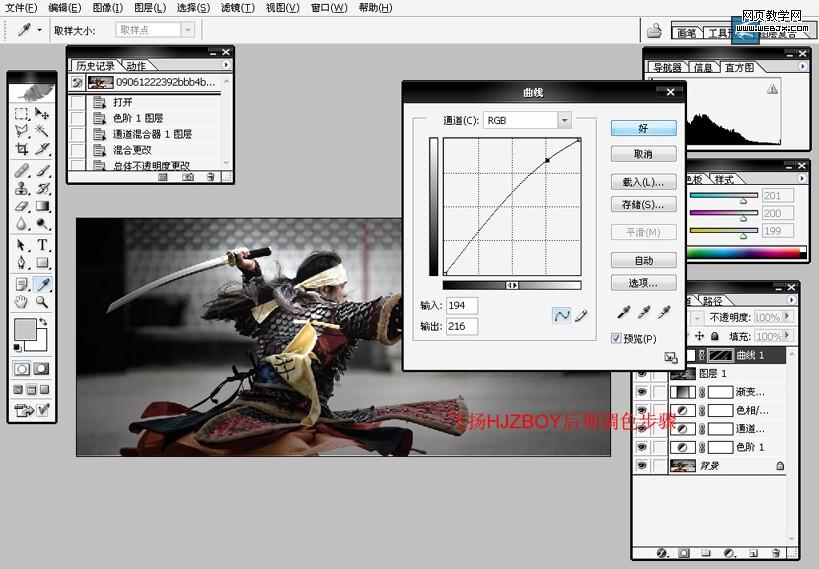This screenshot has width=819, height=569.
Task: Select the pencil draw-curve mode icon
Action: click(x=581, y=315)
